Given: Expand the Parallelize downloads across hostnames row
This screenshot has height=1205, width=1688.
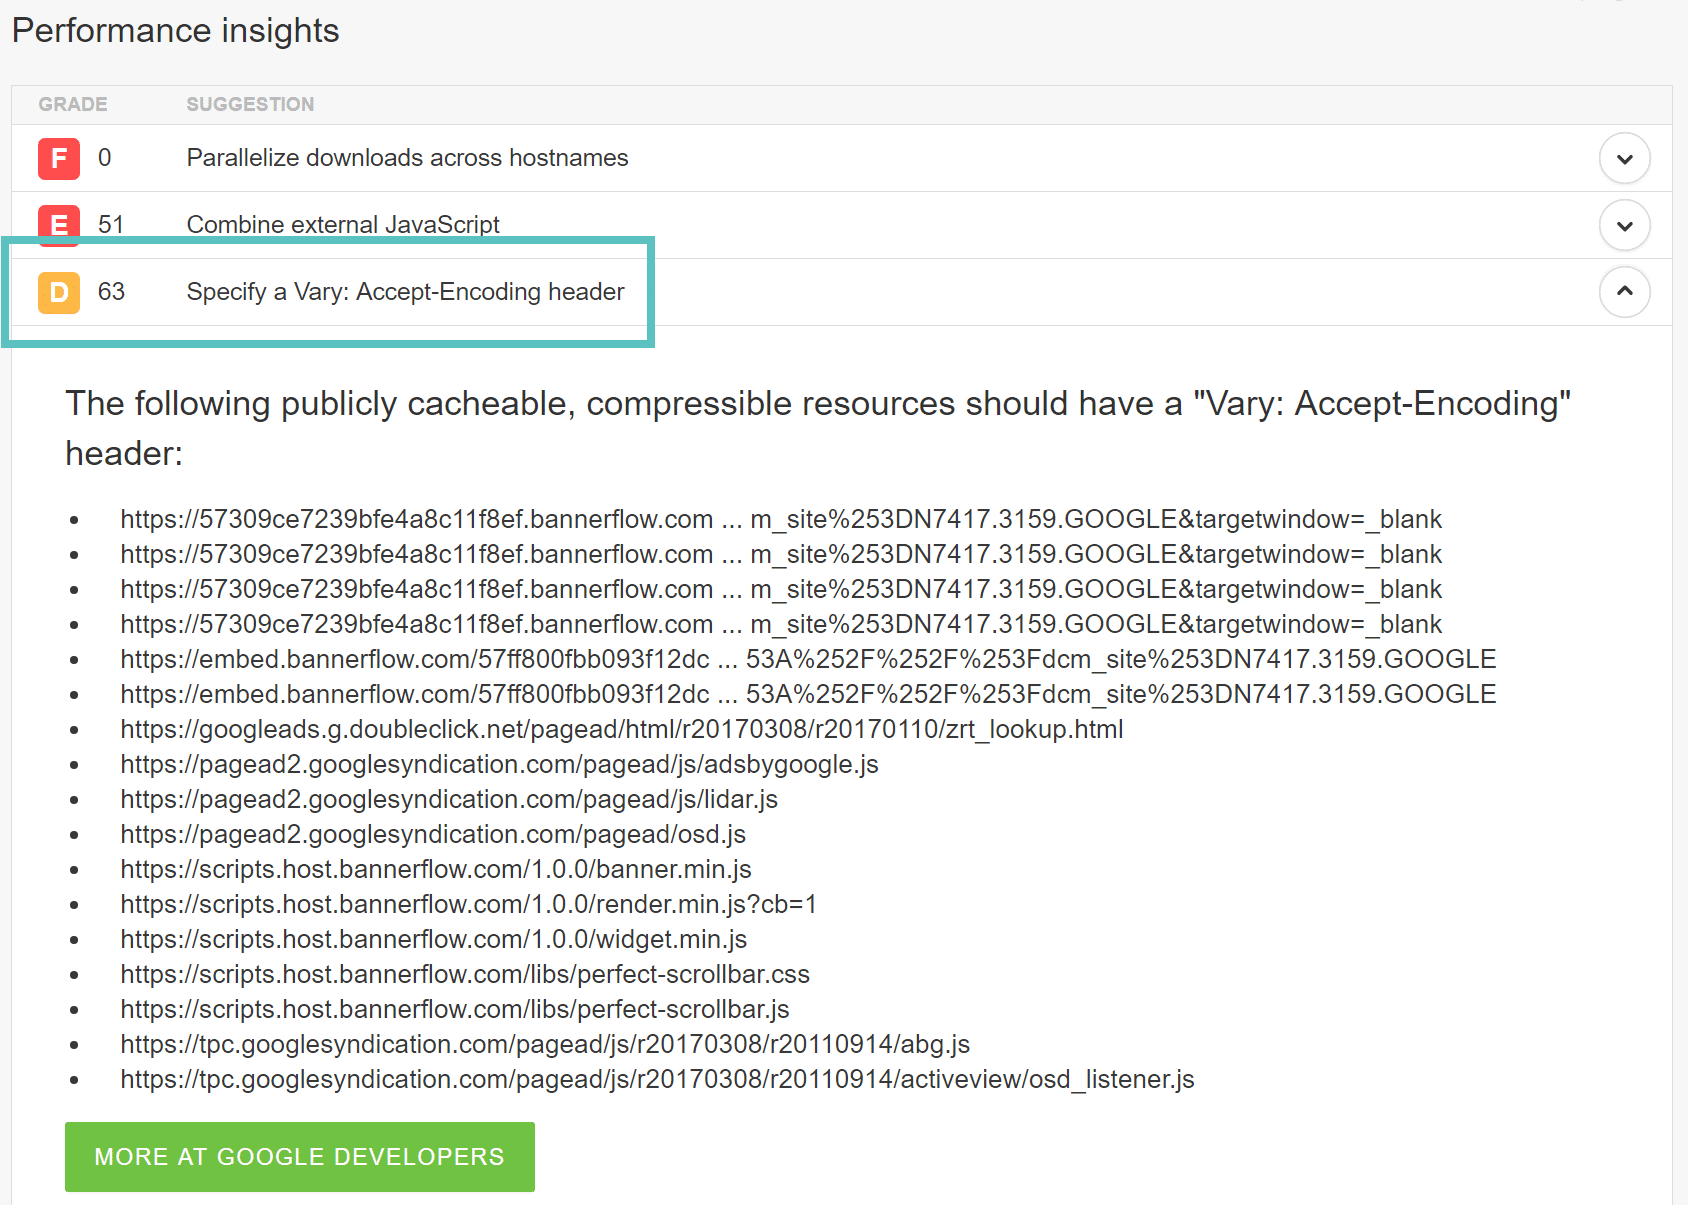Looking at the screenshot, I should click(x=1625, y=158).
